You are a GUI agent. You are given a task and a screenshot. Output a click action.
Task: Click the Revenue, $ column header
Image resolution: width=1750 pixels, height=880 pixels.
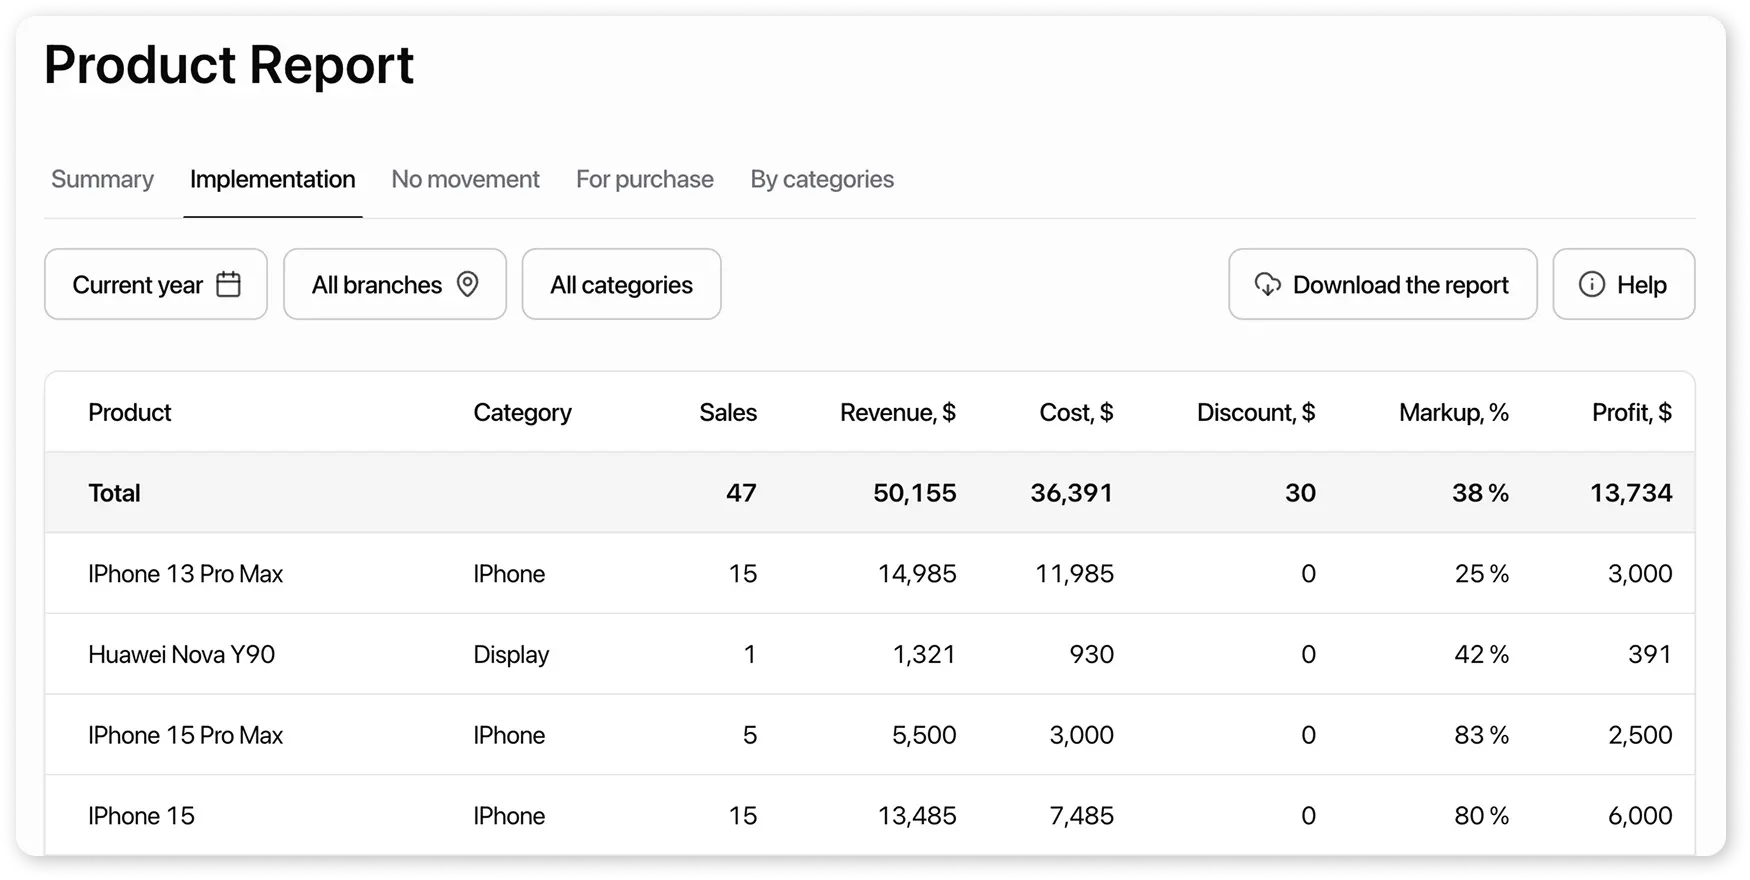(x=898, y=412)
